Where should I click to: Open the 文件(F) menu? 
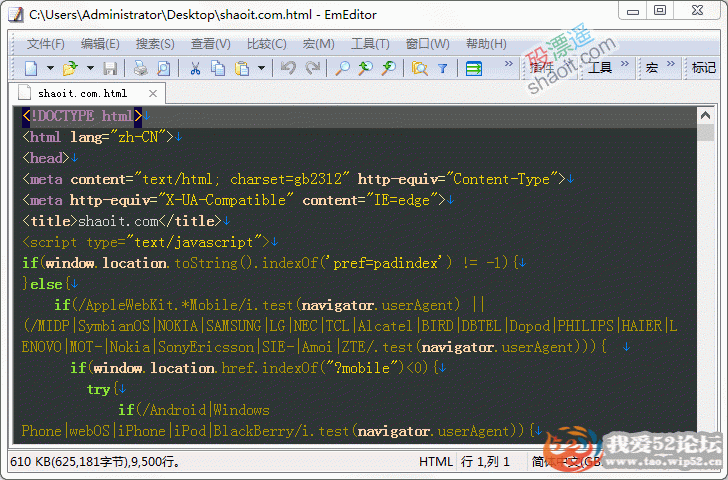[x=46, y=44]
